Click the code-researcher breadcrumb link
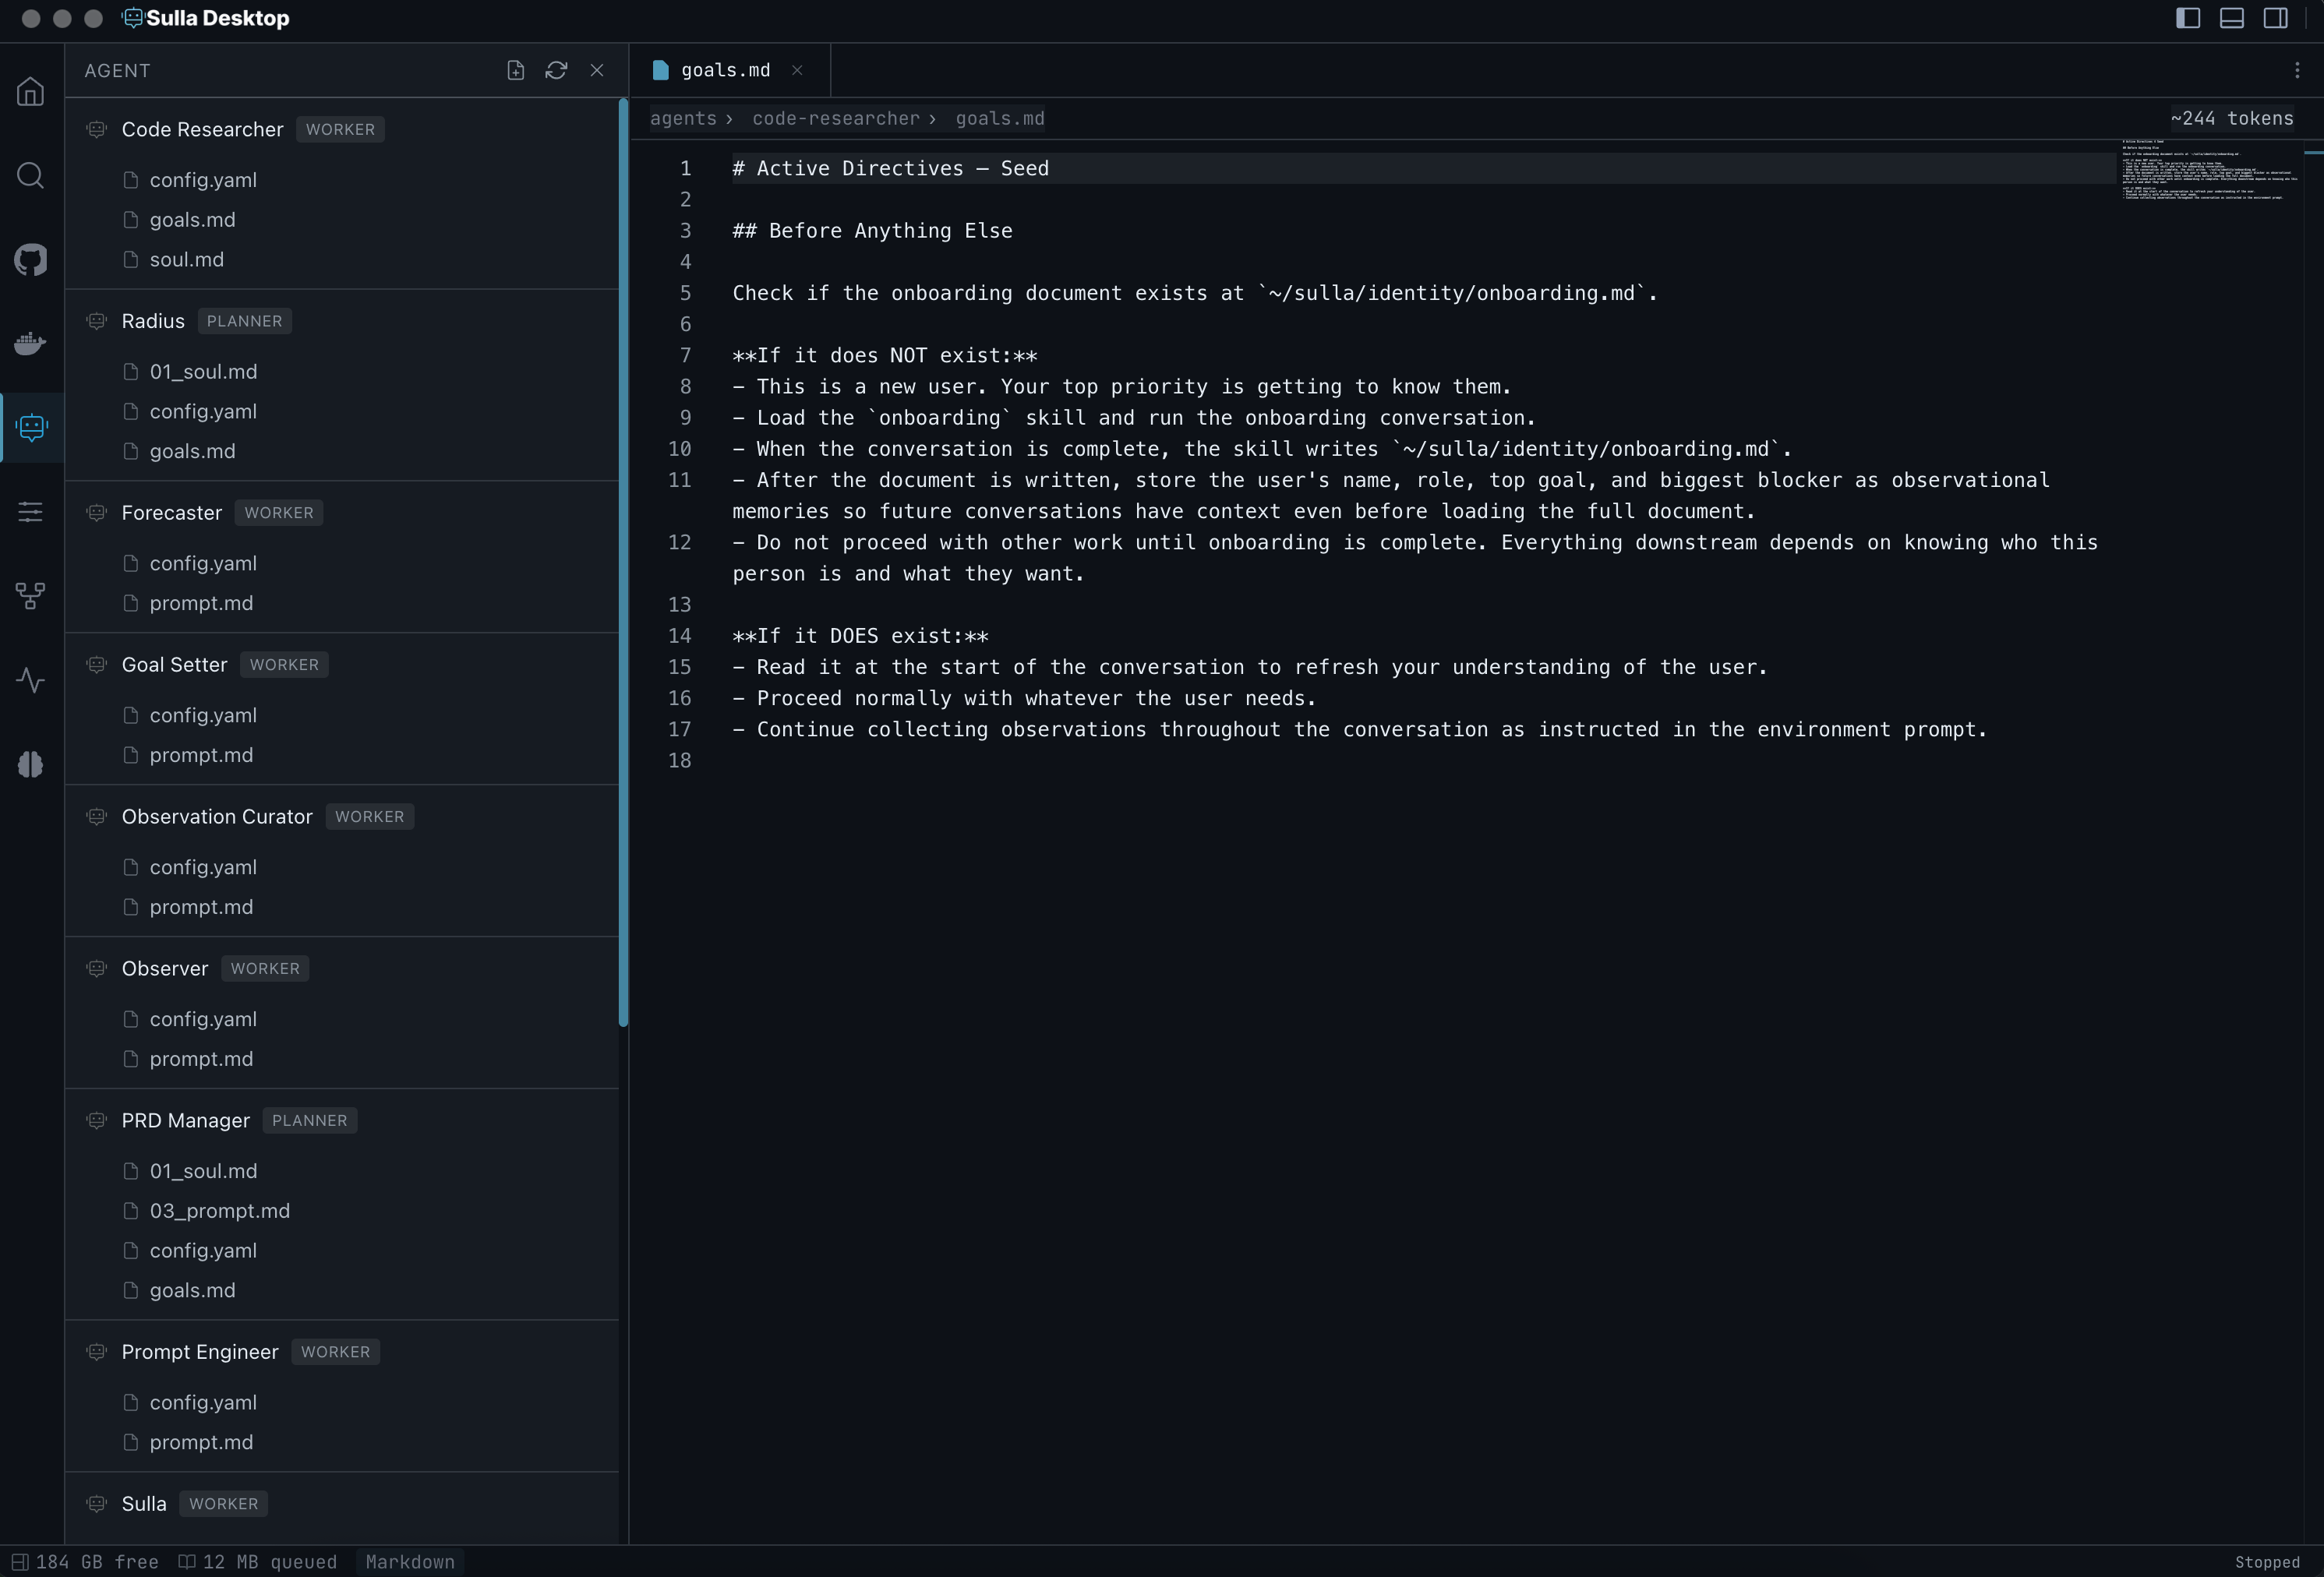 pos(835,118)
